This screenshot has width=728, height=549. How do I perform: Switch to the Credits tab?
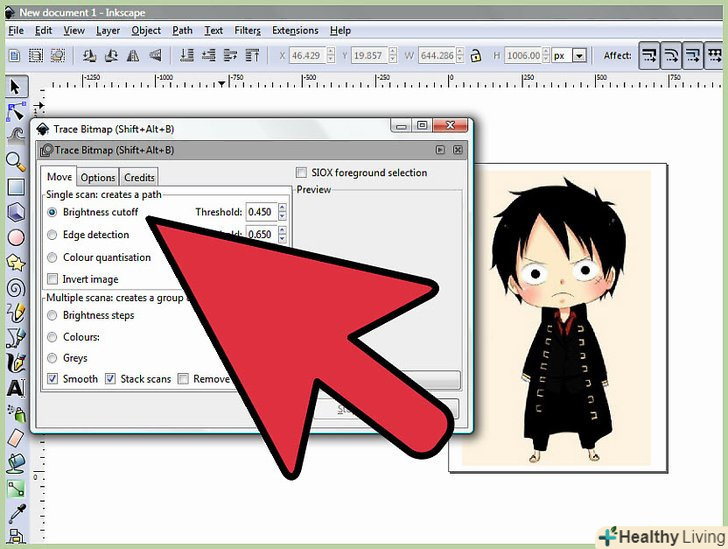click(x=139, y=177)
